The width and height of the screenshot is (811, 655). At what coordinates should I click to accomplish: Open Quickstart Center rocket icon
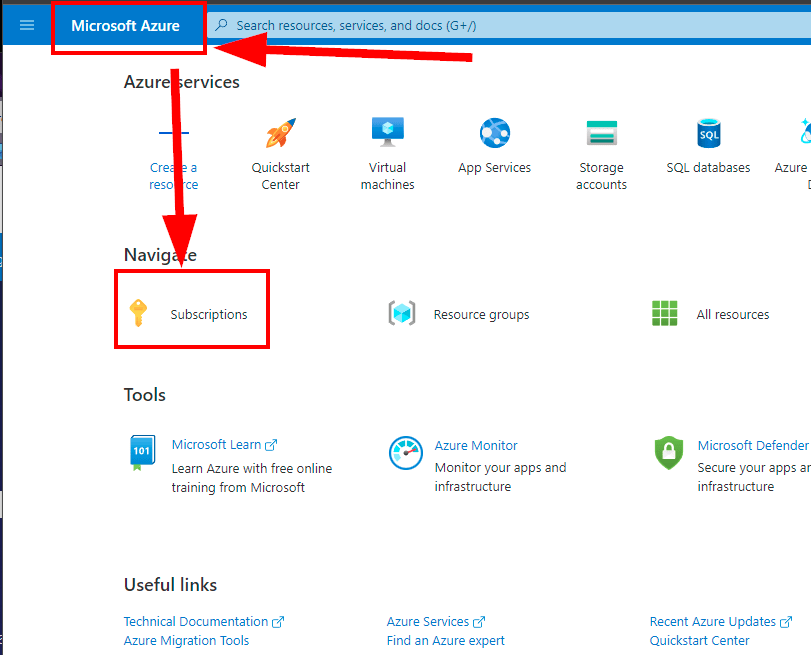pyautogui.click(x=280, y=133)
